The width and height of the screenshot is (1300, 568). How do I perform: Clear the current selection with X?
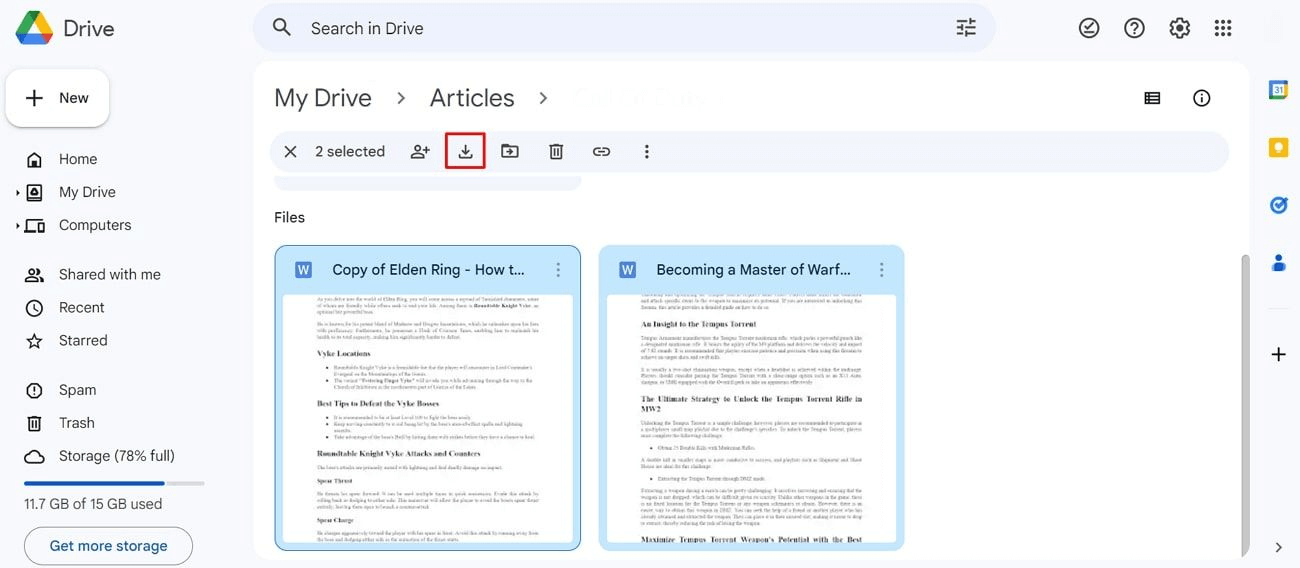tap(290, 151)
